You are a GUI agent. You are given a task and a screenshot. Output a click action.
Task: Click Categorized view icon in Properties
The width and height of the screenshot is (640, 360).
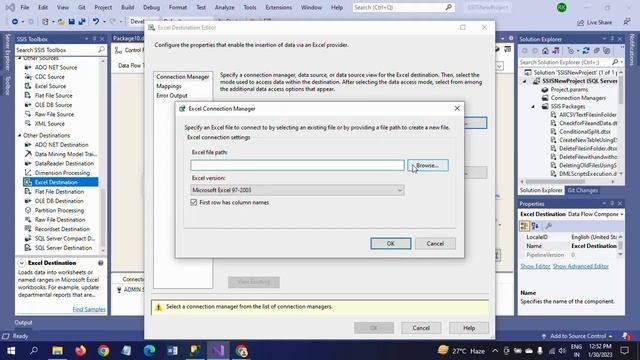pos(524,226)
